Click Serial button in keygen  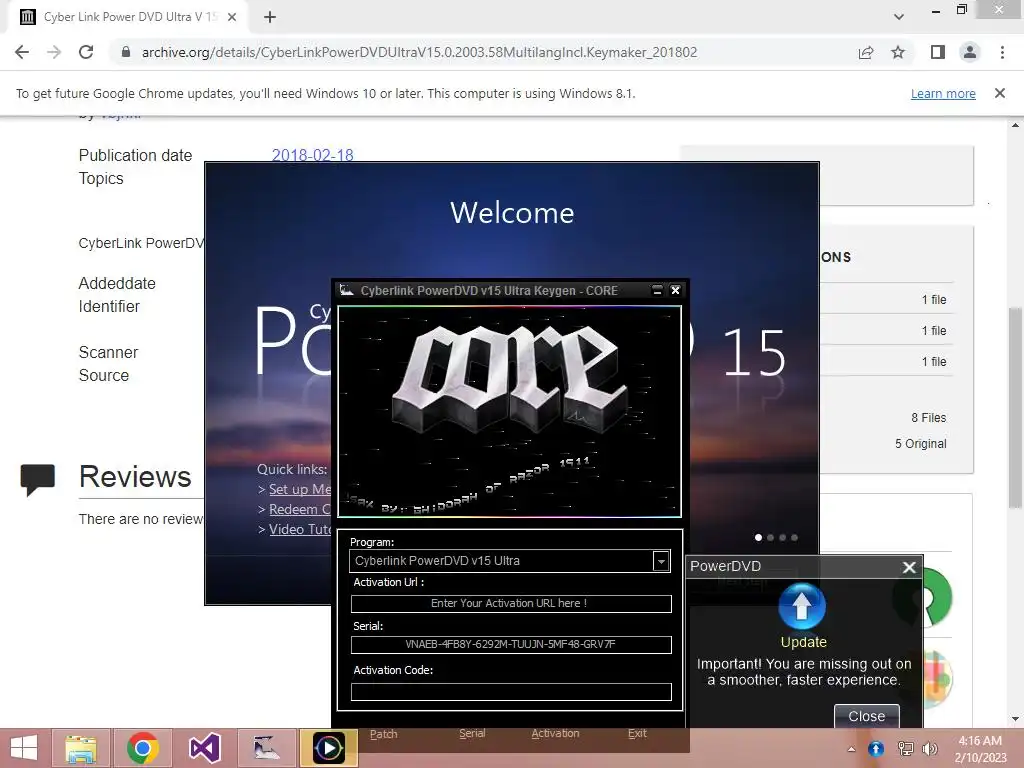tap(472, 733)
